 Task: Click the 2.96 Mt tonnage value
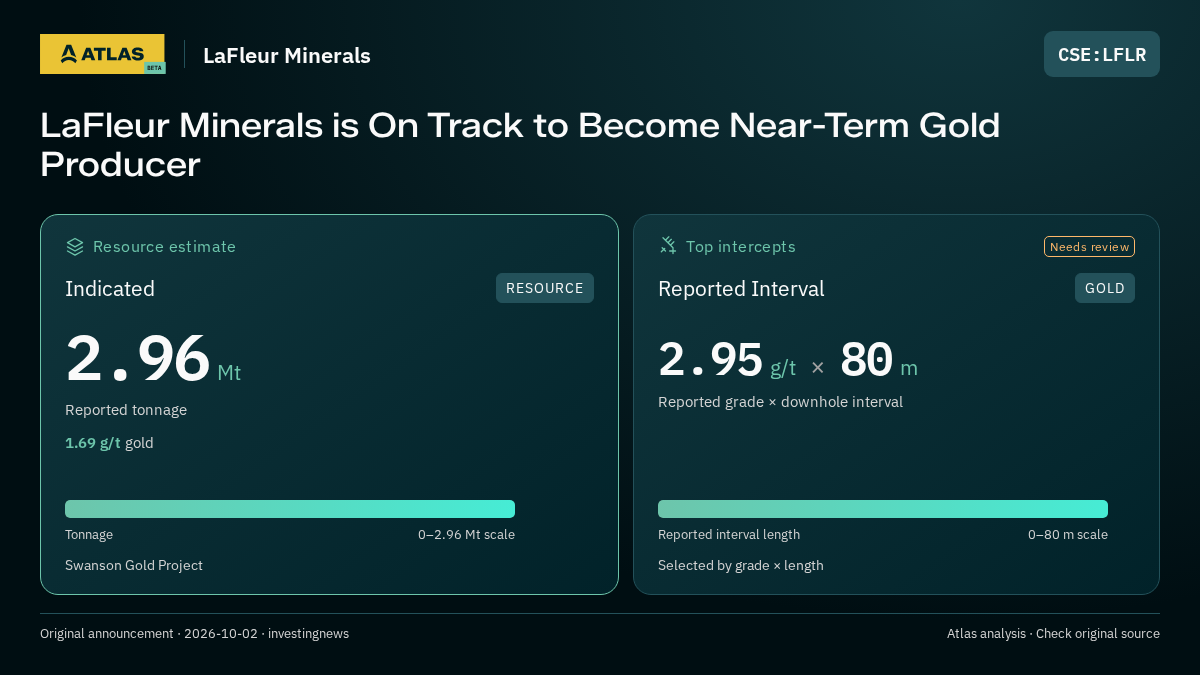(x=153, y=360)
